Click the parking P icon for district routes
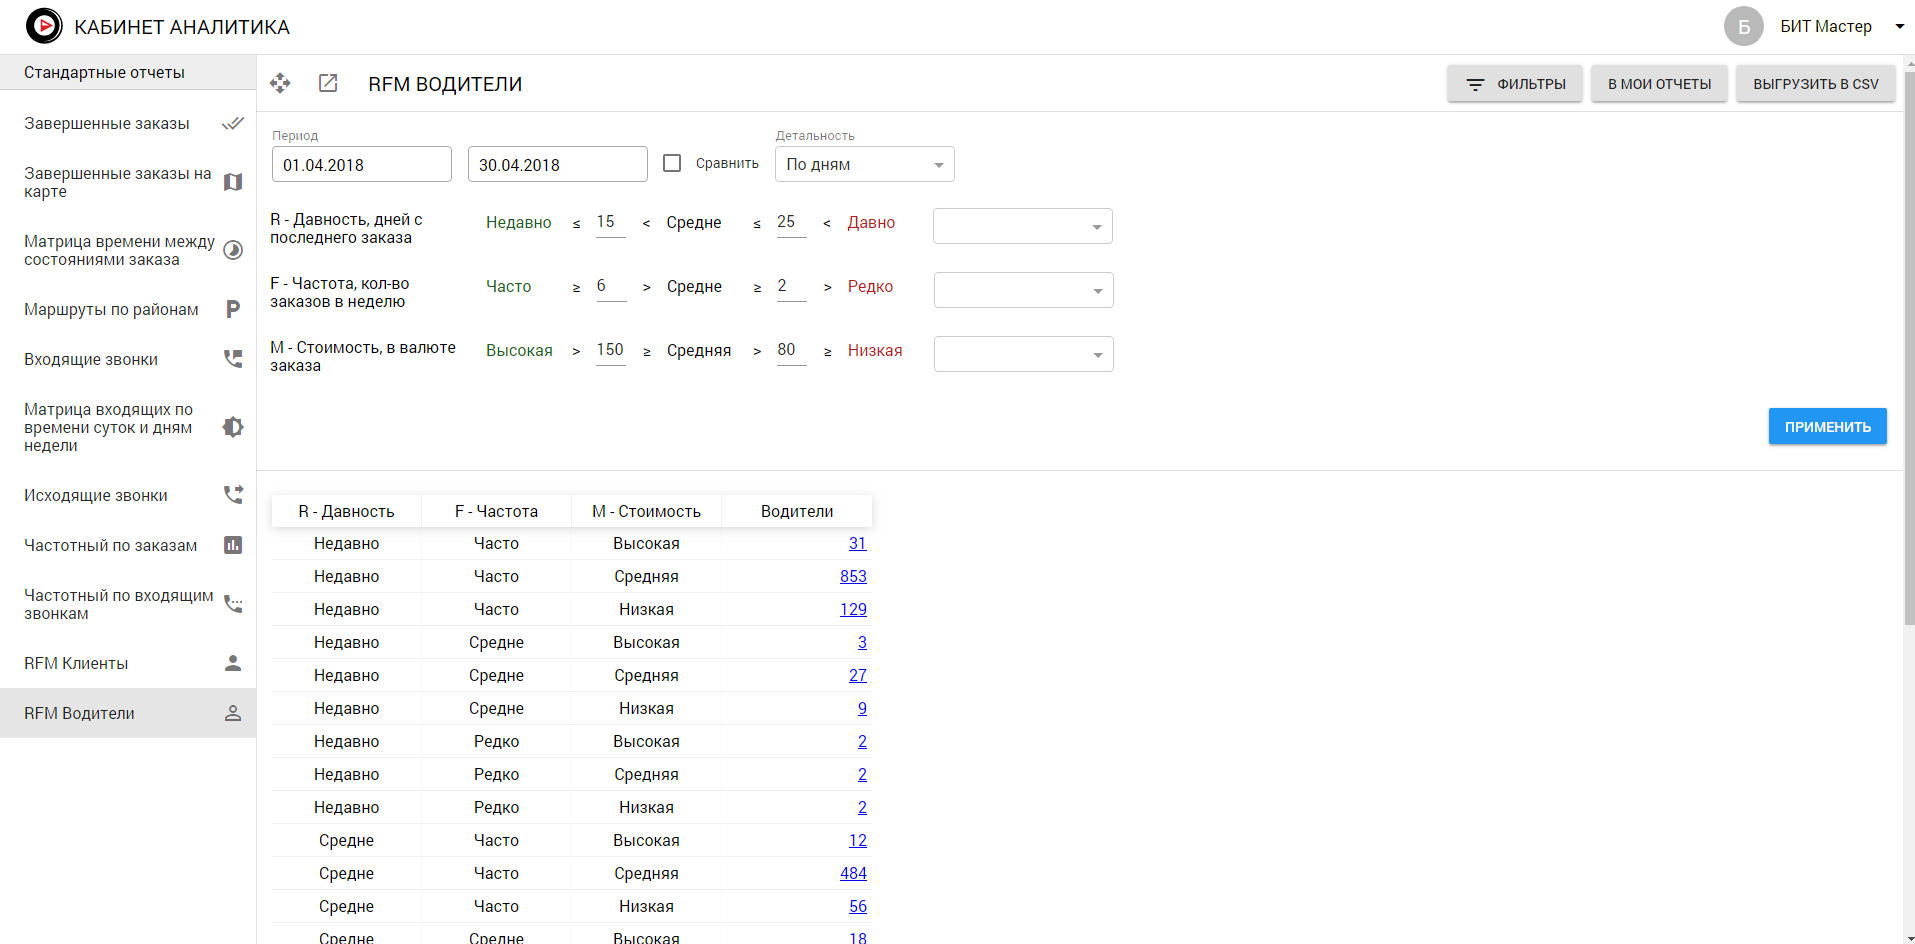 233,309
